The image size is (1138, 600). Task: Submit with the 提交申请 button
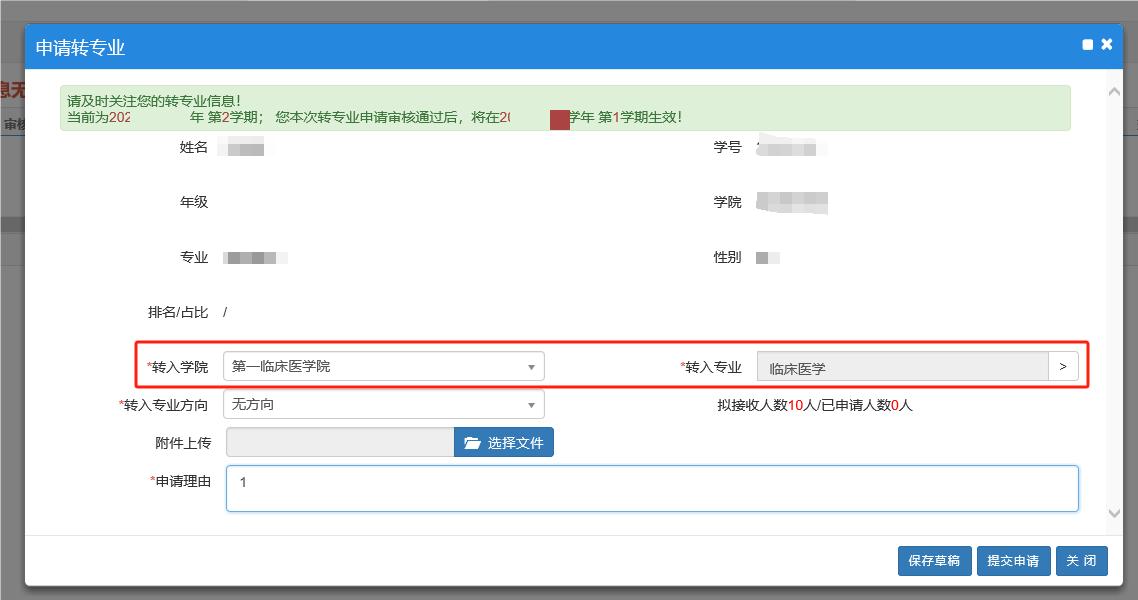(x=1012, y=561)
